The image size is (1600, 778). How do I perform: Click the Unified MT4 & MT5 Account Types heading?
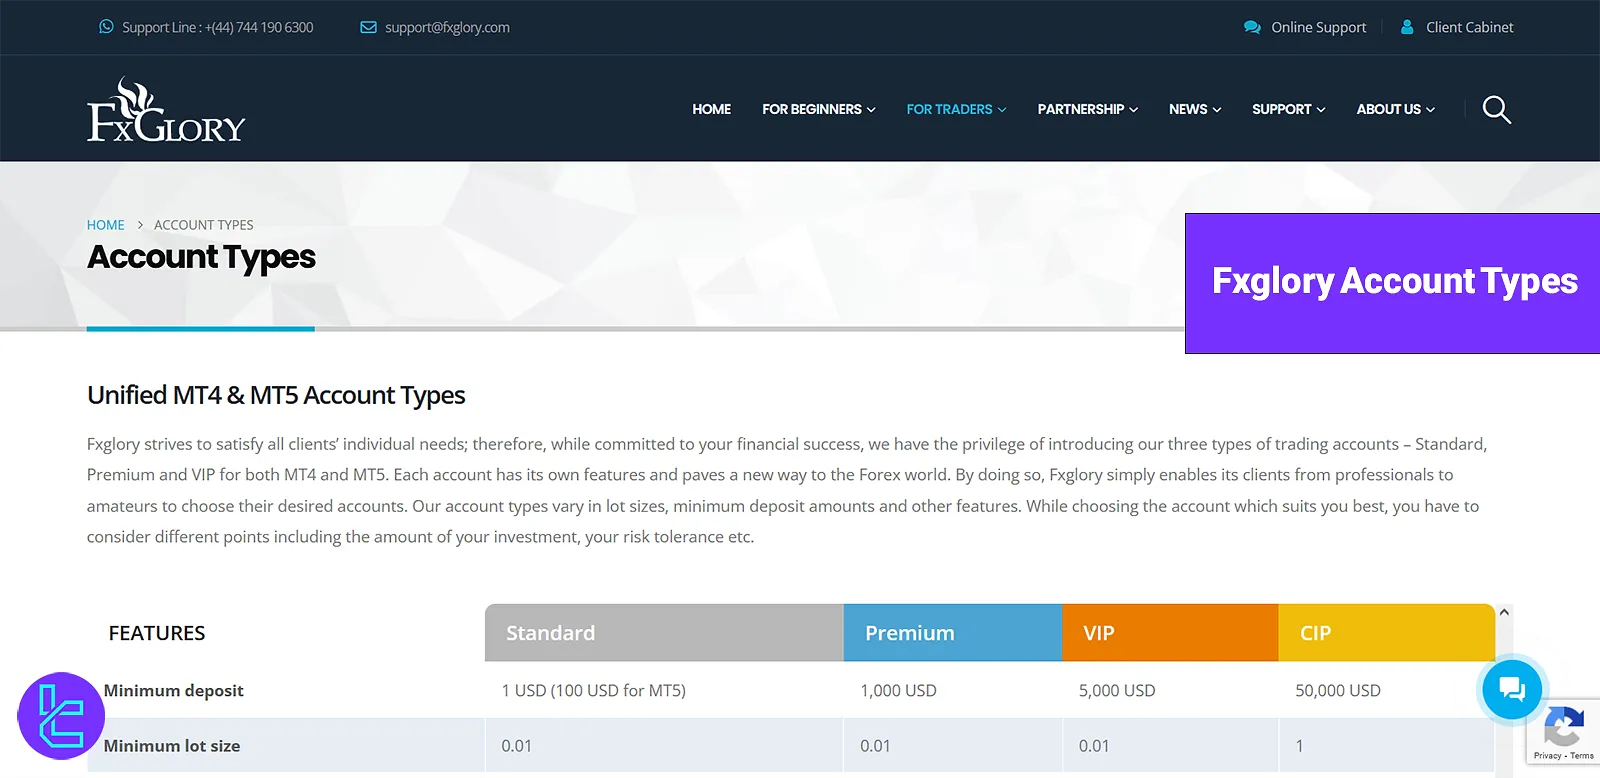tap(276, 395)
